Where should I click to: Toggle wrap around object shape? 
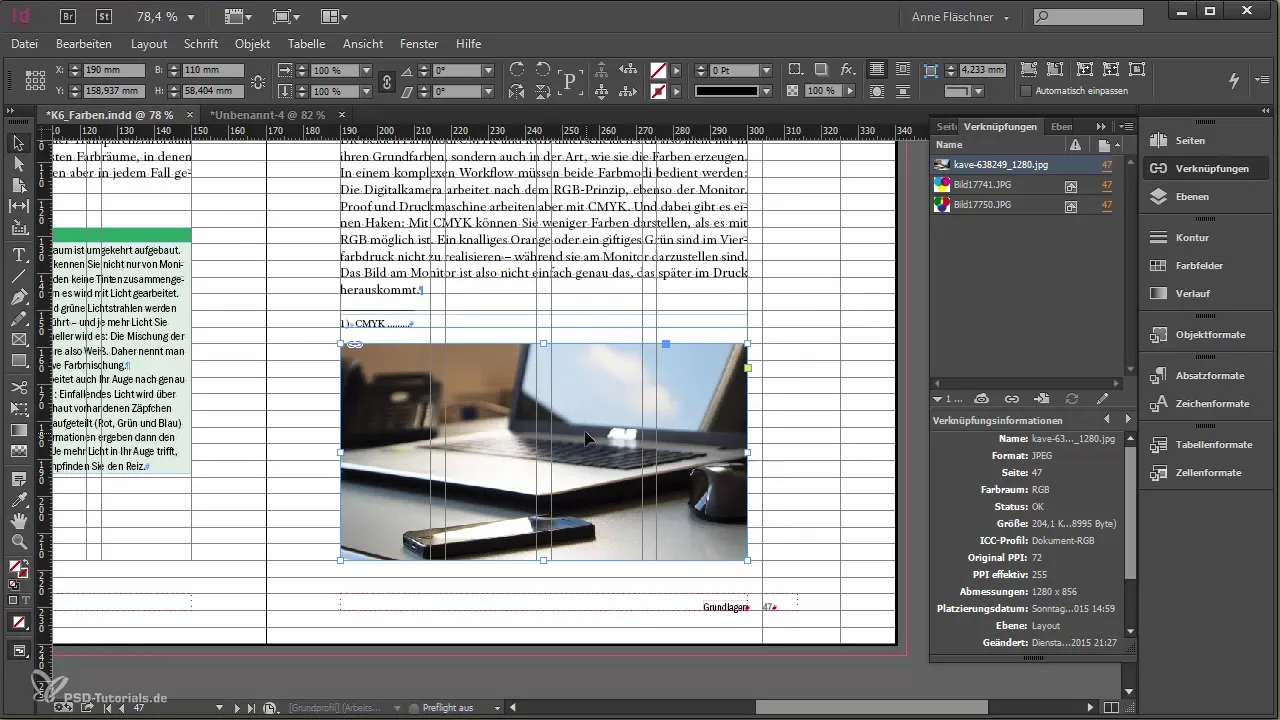coord(877,91)
